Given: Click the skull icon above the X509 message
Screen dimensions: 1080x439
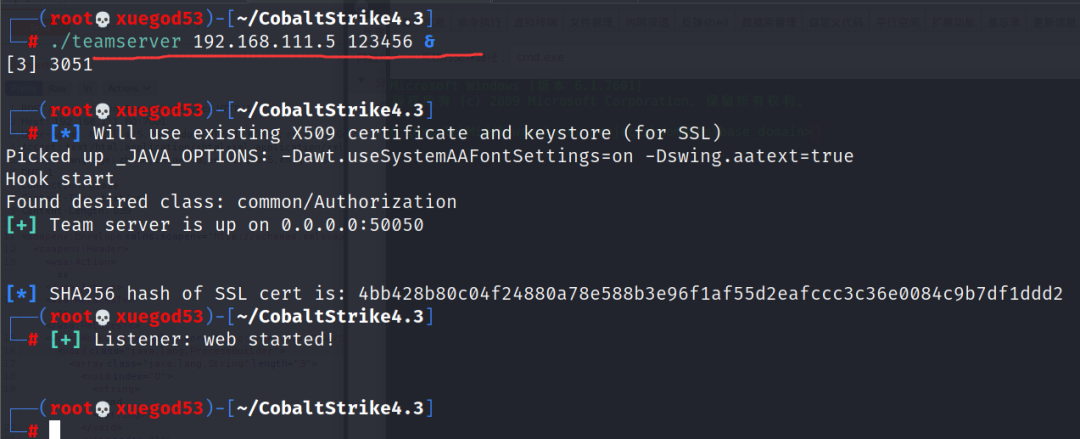Looking at the screenshot, I should (x=102, y=110).
